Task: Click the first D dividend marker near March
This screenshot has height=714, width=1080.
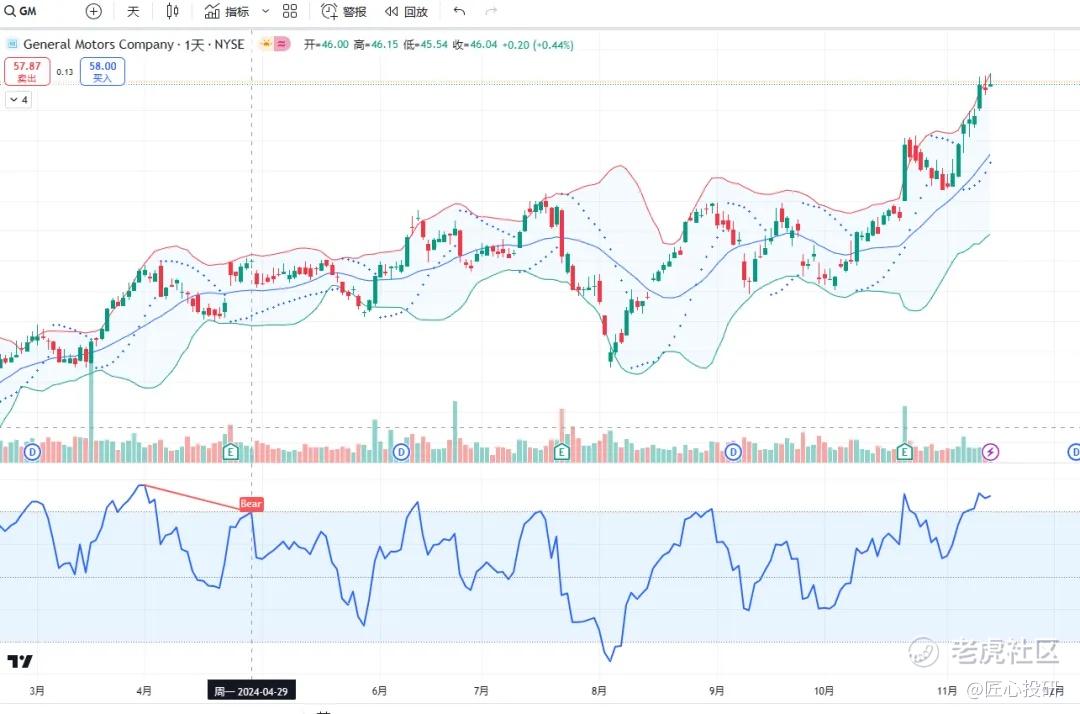Action: point(32,452)
